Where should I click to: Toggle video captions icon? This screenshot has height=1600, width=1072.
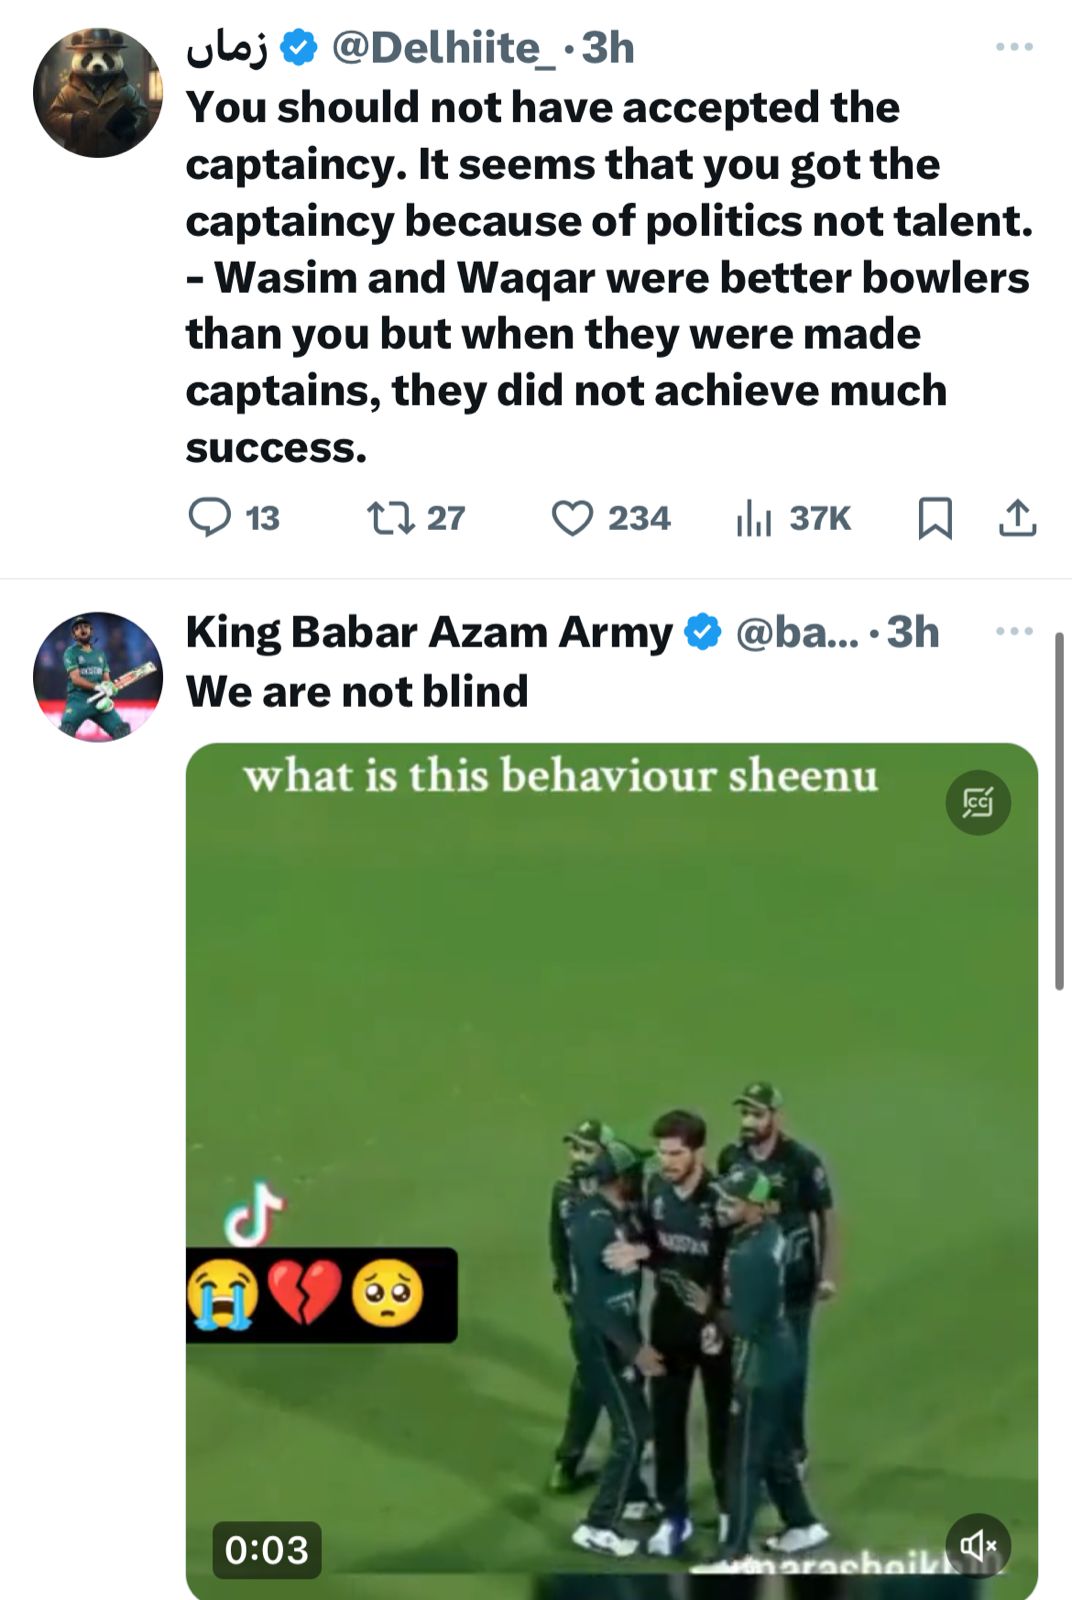coord(978,803)
